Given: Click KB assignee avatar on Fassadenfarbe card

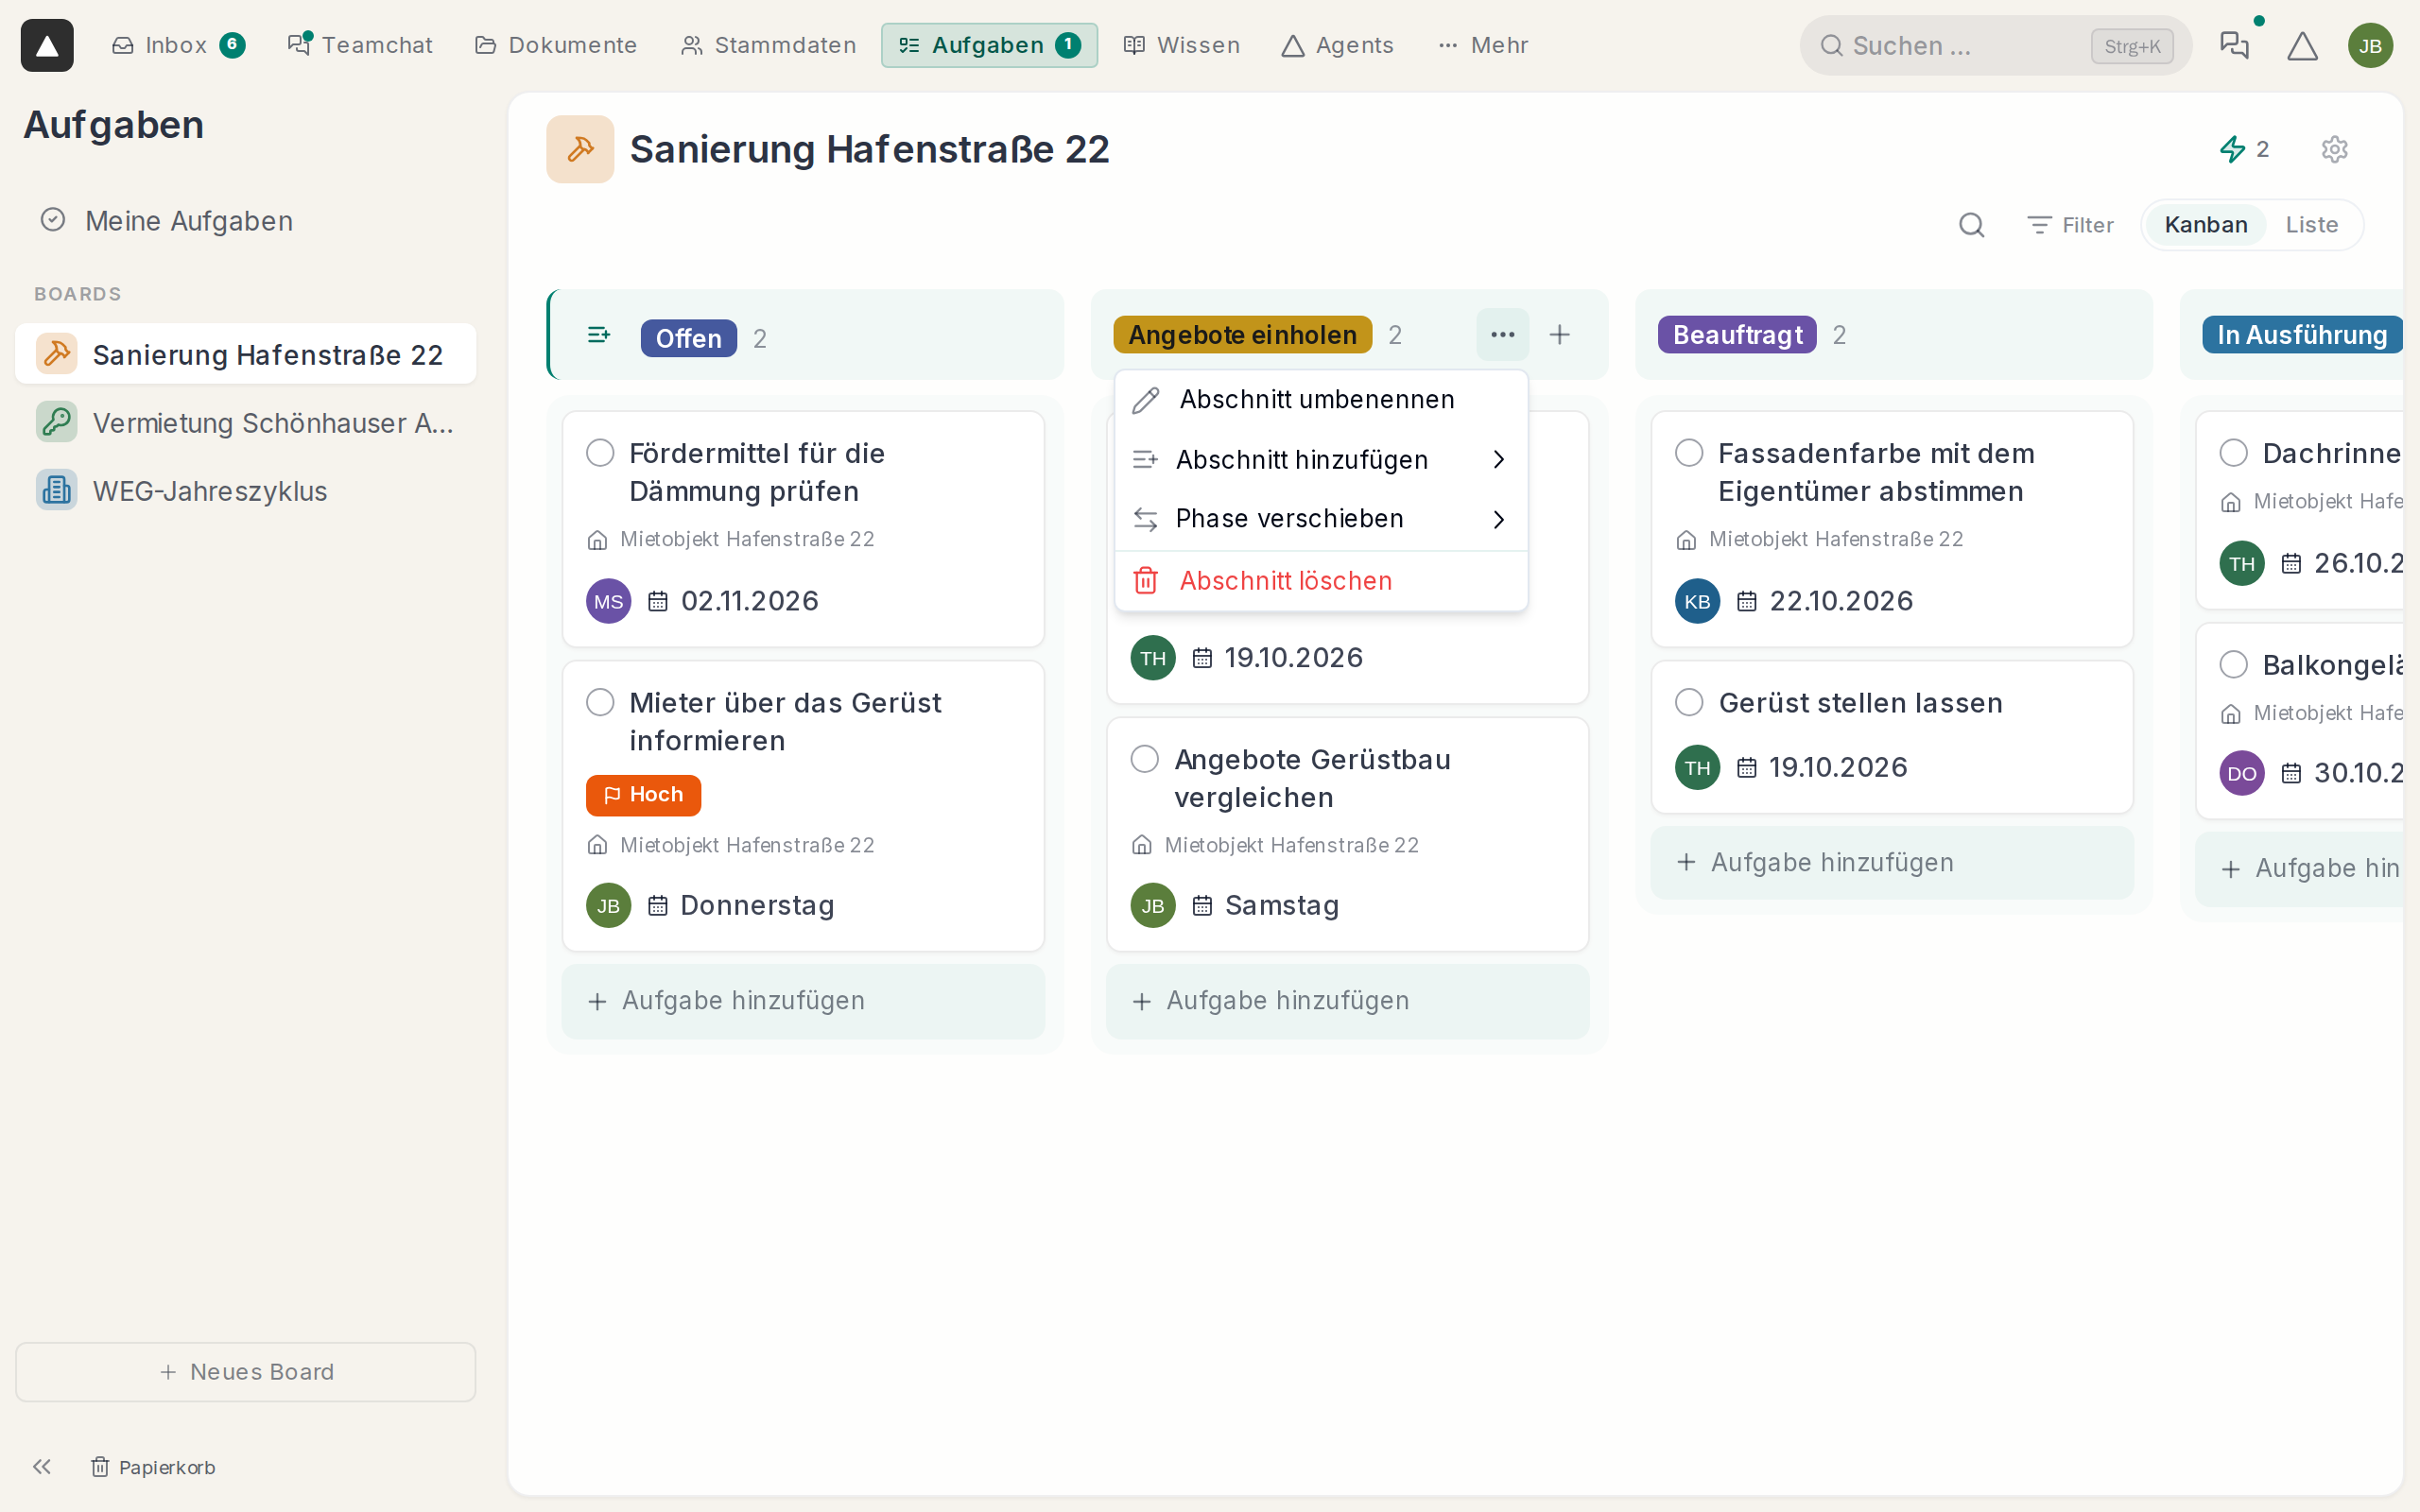Looking at the screenshot, I should click(x=1697, y=601).
